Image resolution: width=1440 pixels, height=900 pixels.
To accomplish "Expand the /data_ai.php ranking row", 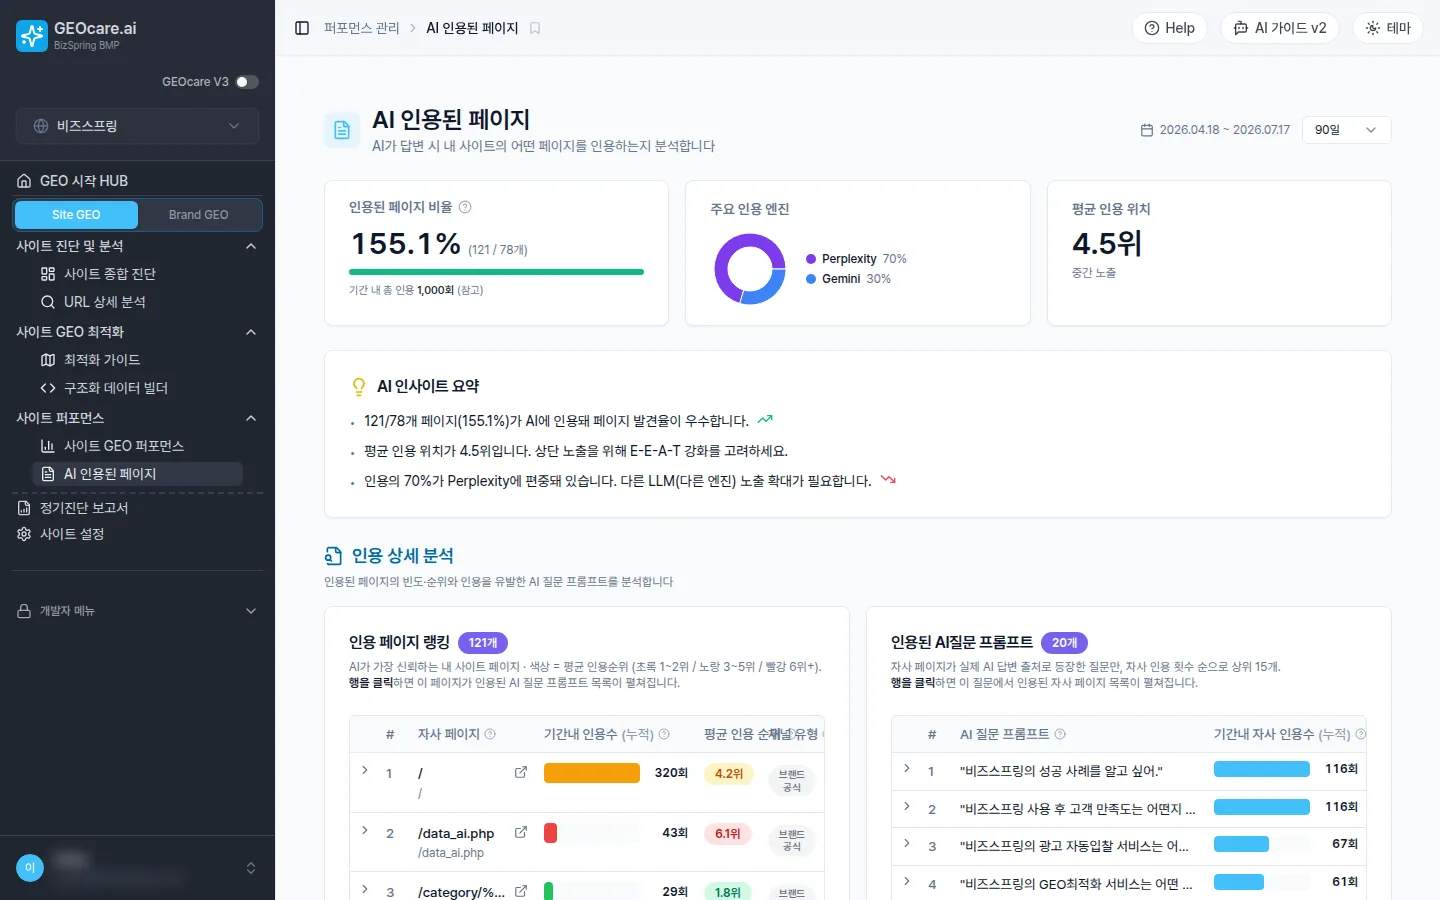I will [365, 831].
